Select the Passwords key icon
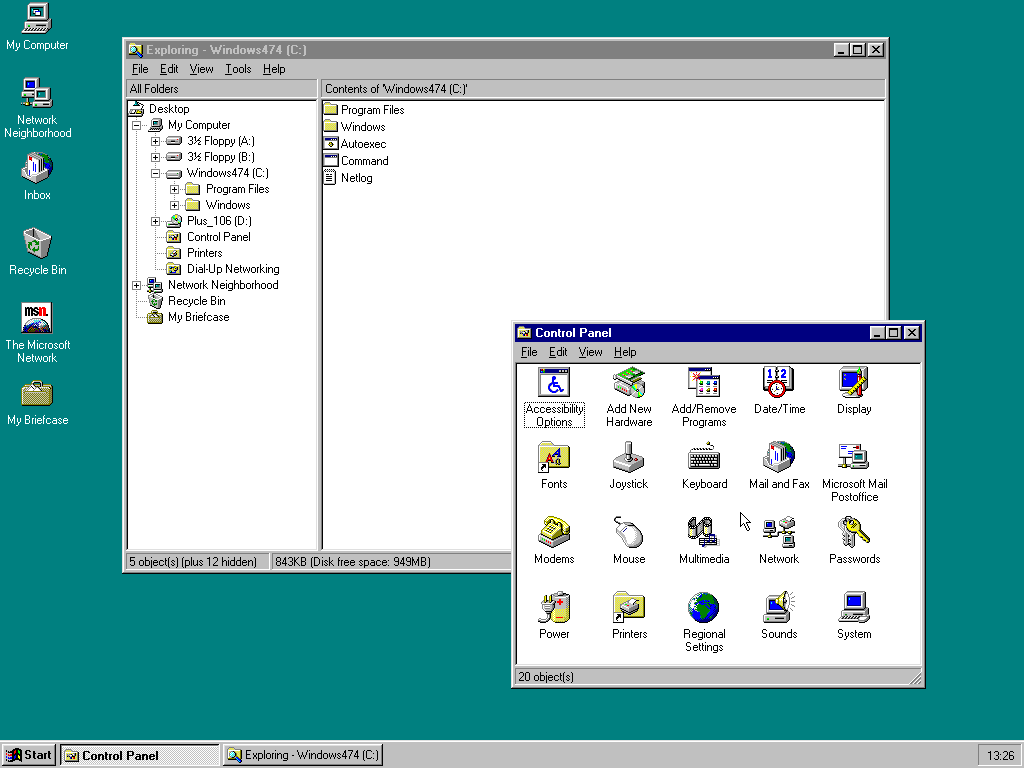The image size is (1024, 768). click(853, 533)
